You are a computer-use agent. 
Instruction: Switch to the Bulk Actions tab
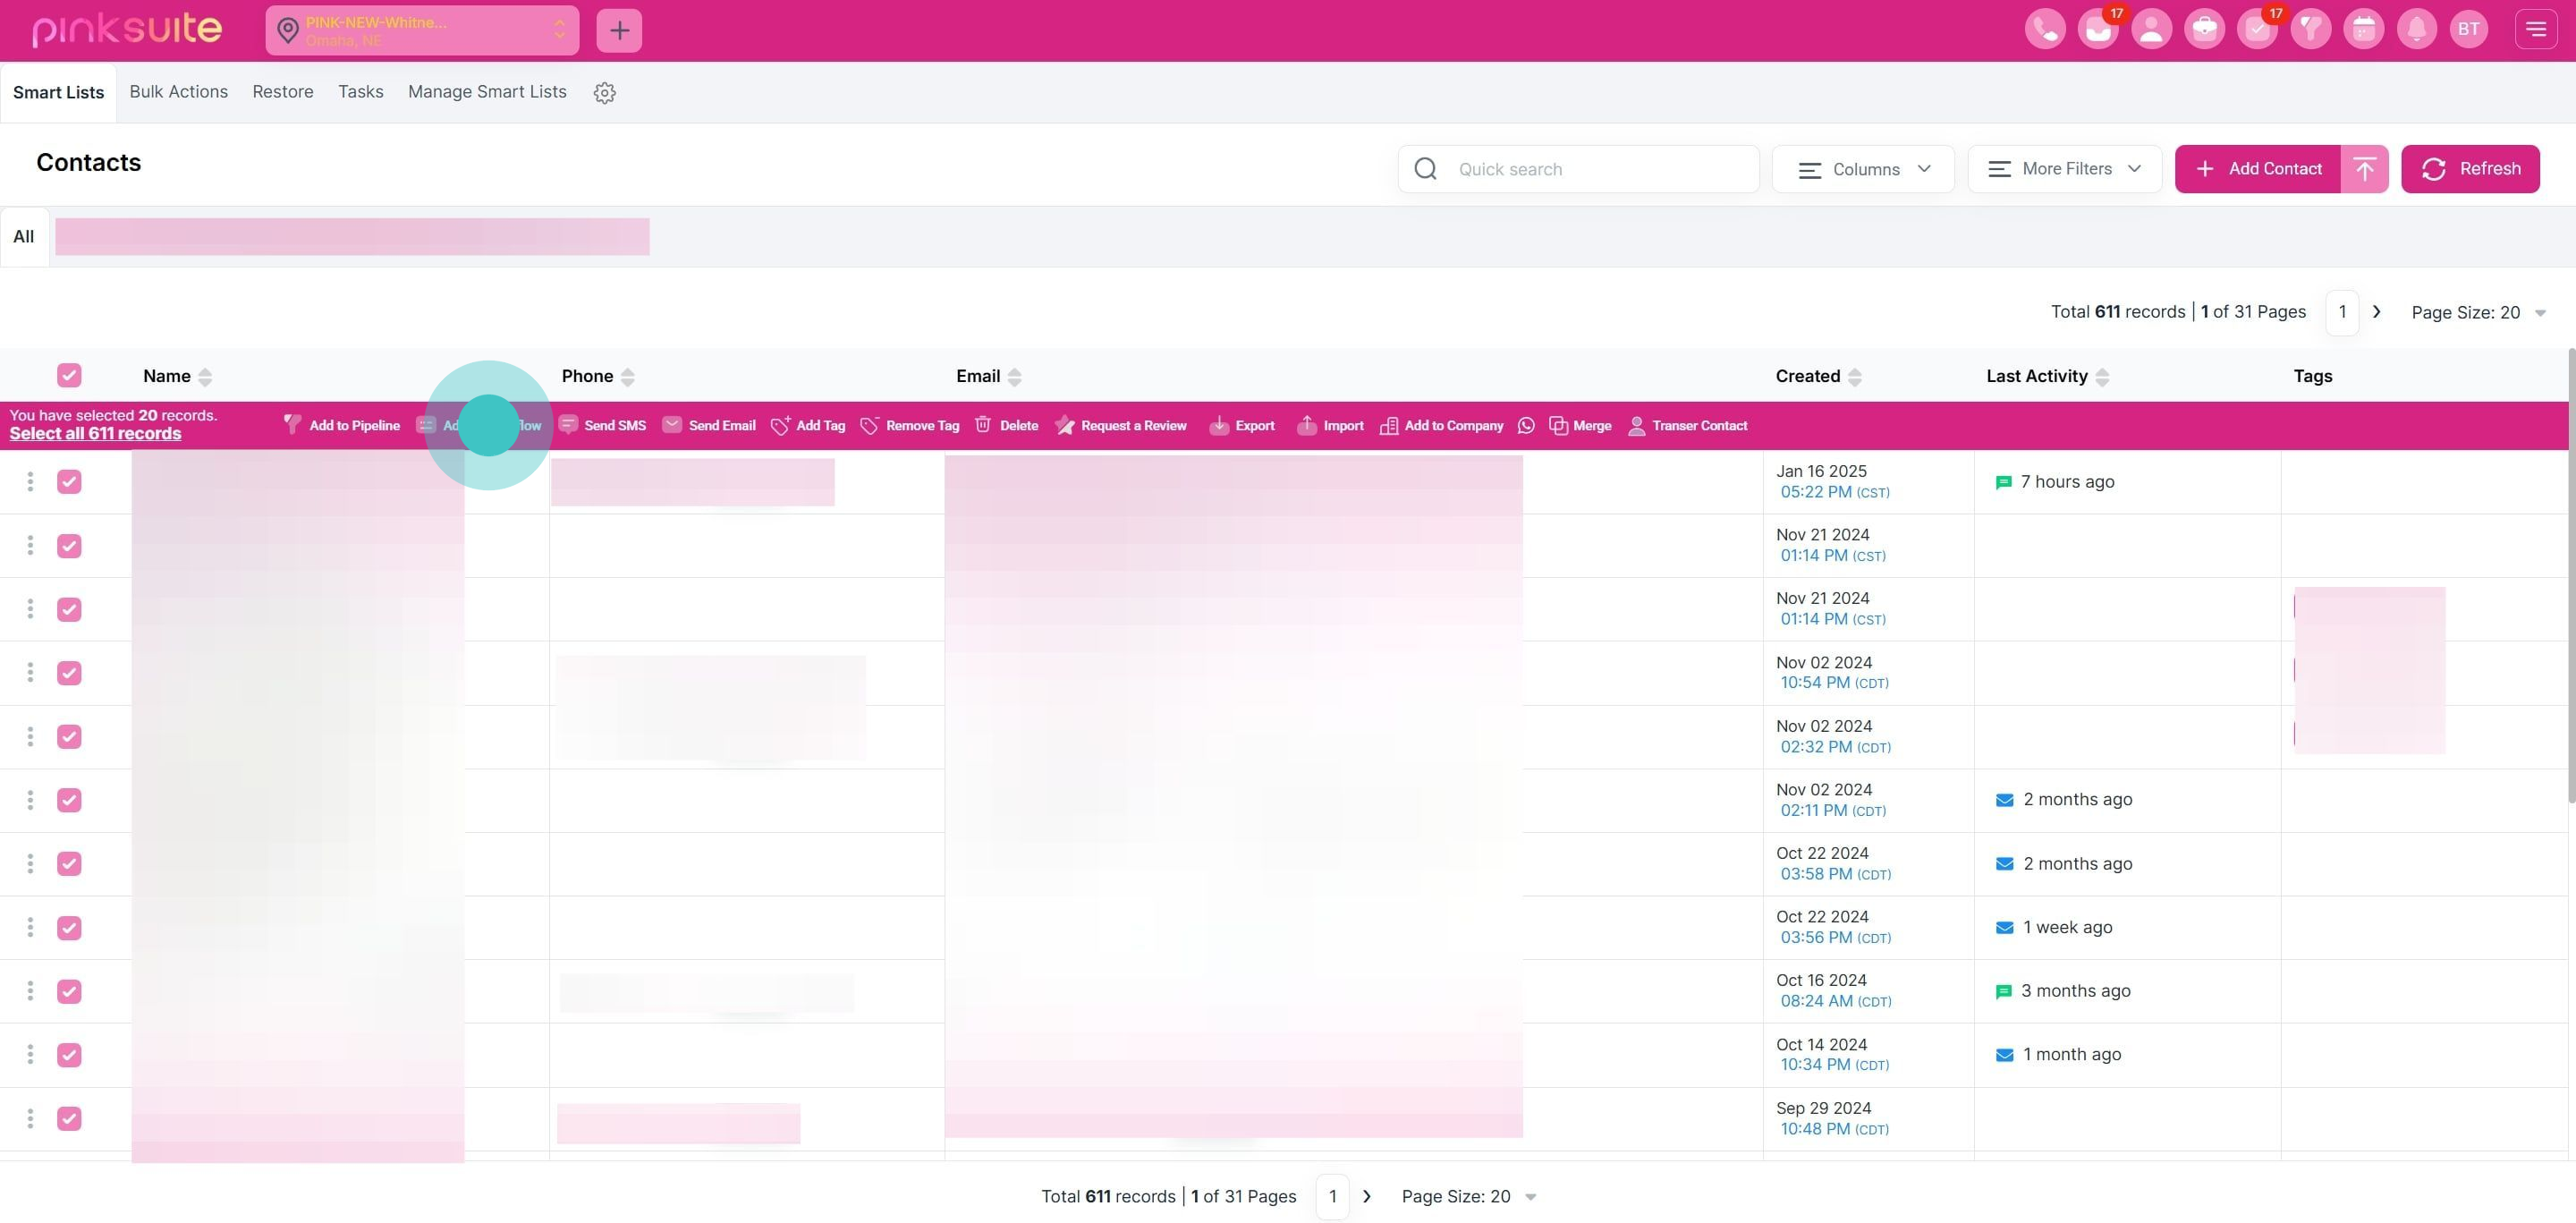click(178, 92)
